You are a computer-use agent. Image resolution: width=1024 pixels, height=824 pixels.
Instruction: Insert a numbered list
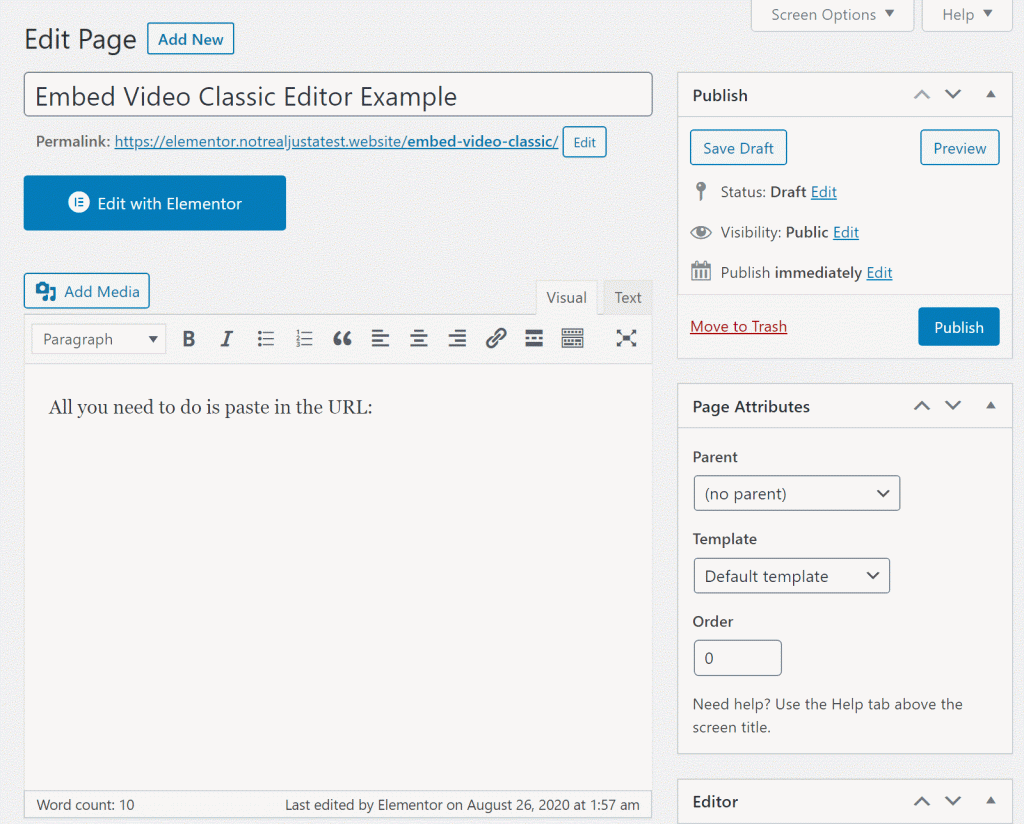[304, 339]
